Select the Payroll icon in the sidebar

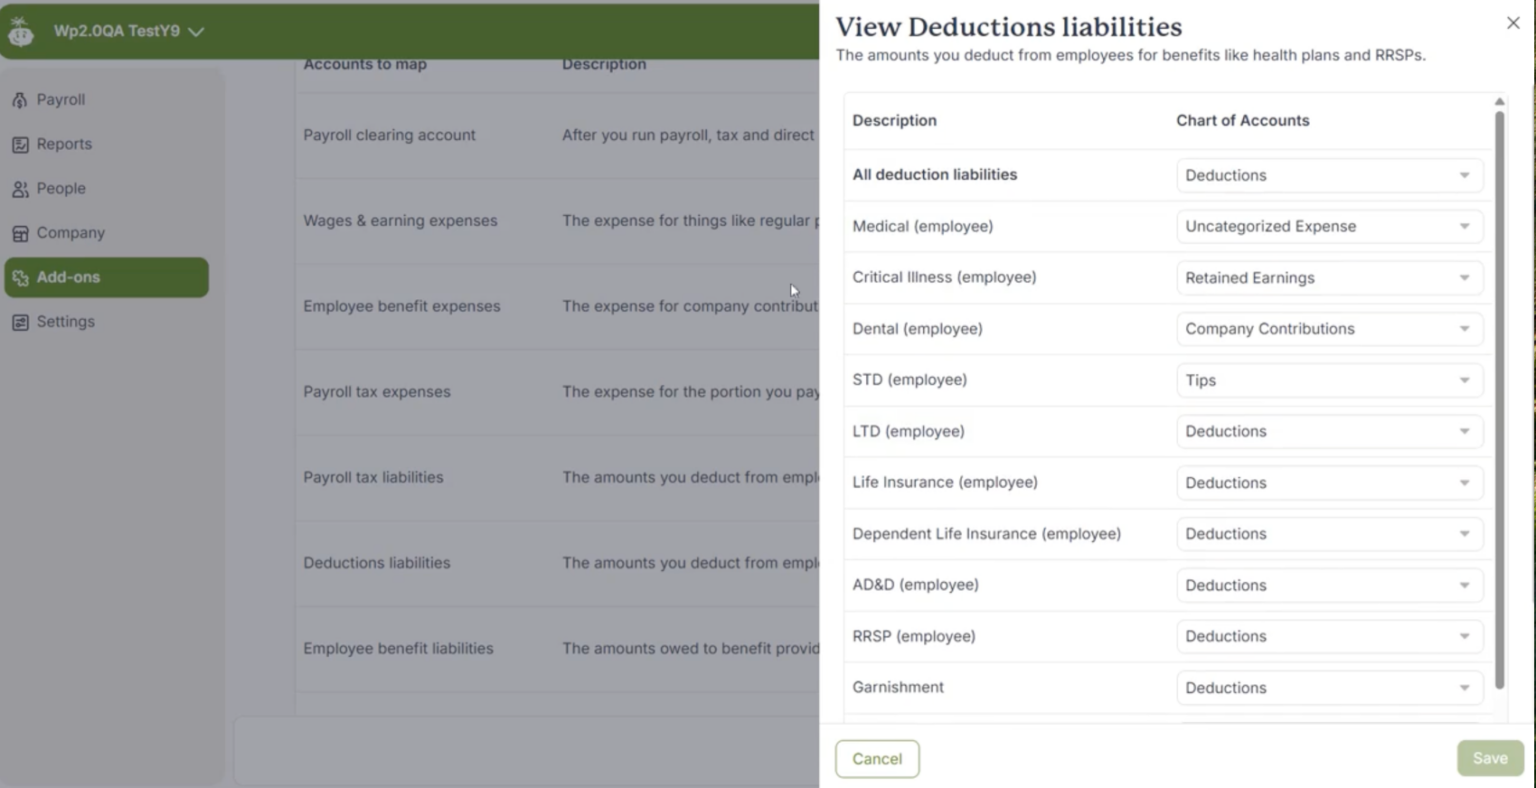click(18, 99)
